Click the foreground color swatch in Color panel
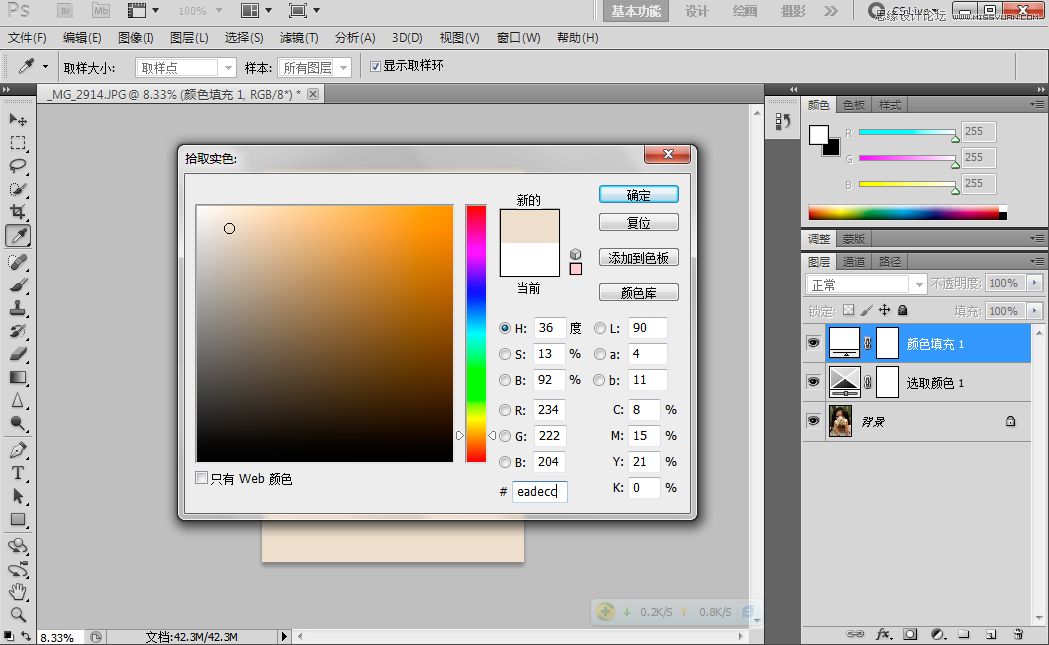Screen dimensions: 1049x645 point(819,134)
